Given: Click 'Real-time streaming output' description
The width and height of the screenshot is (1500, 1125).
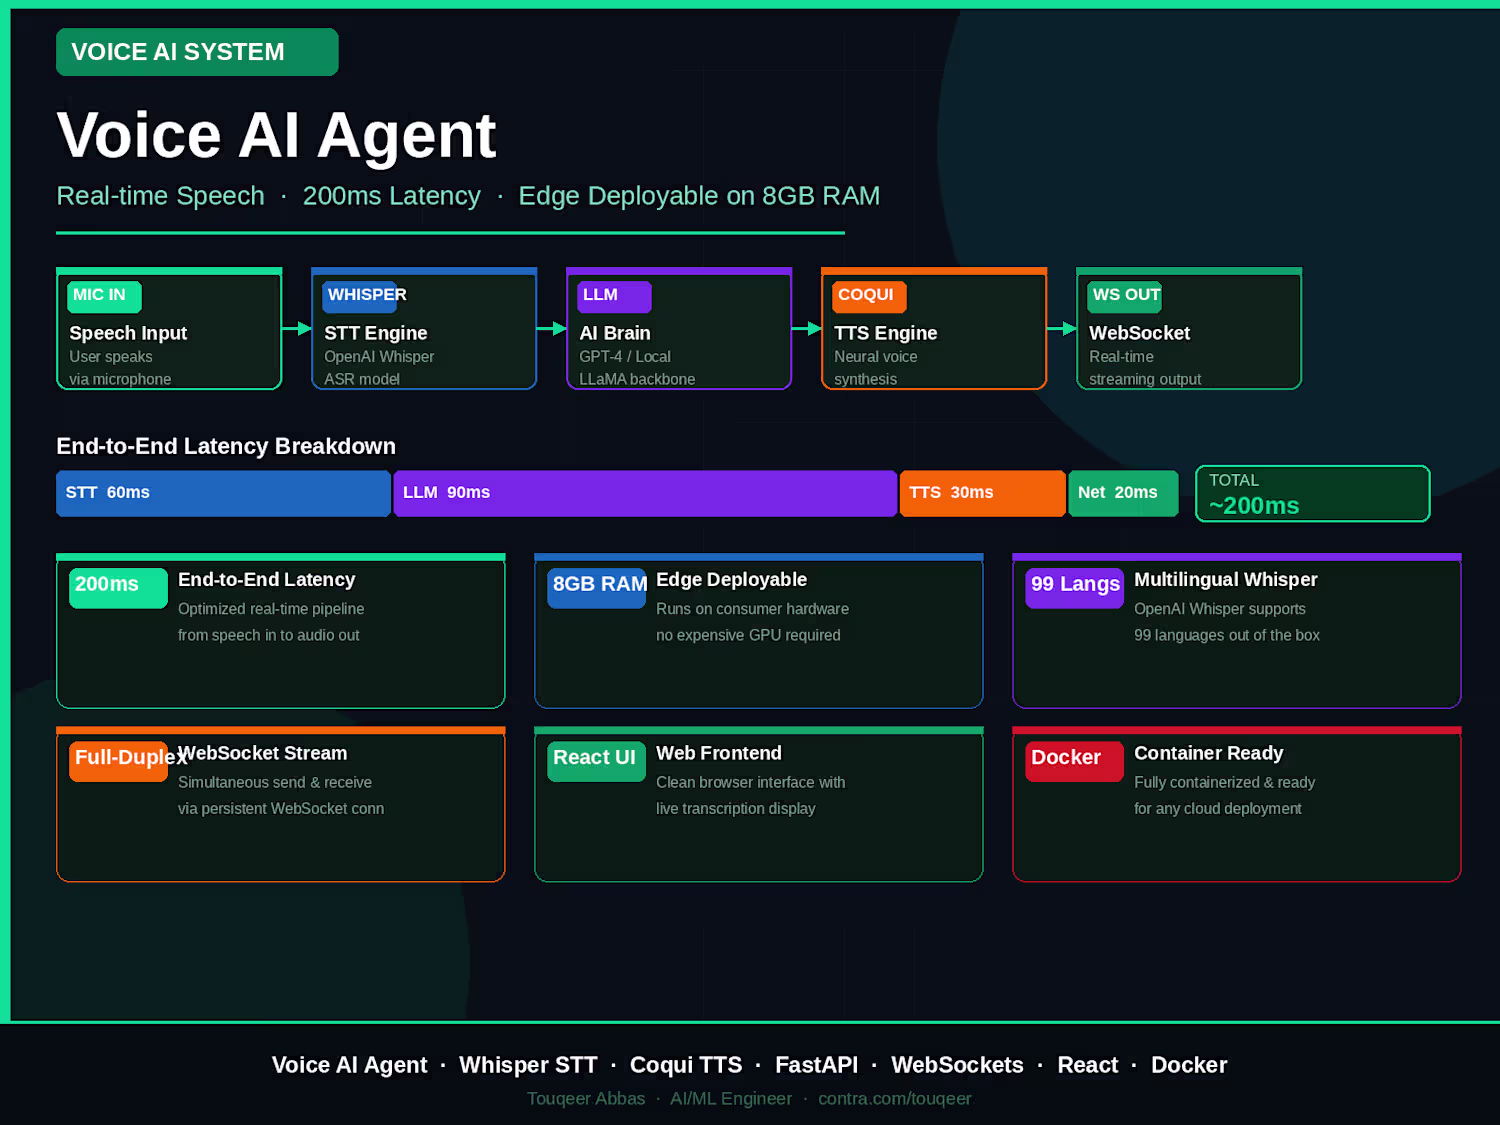Looking at the screenshot, I should [1145, 368].
